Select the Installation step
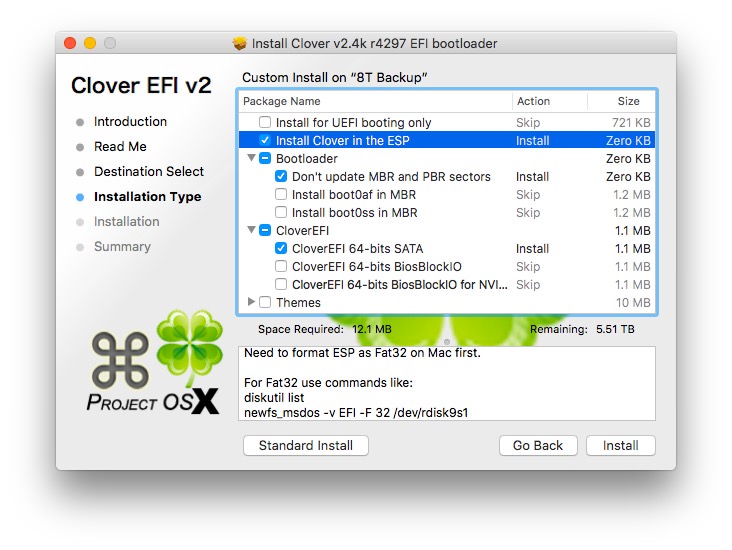 point(127,221)
